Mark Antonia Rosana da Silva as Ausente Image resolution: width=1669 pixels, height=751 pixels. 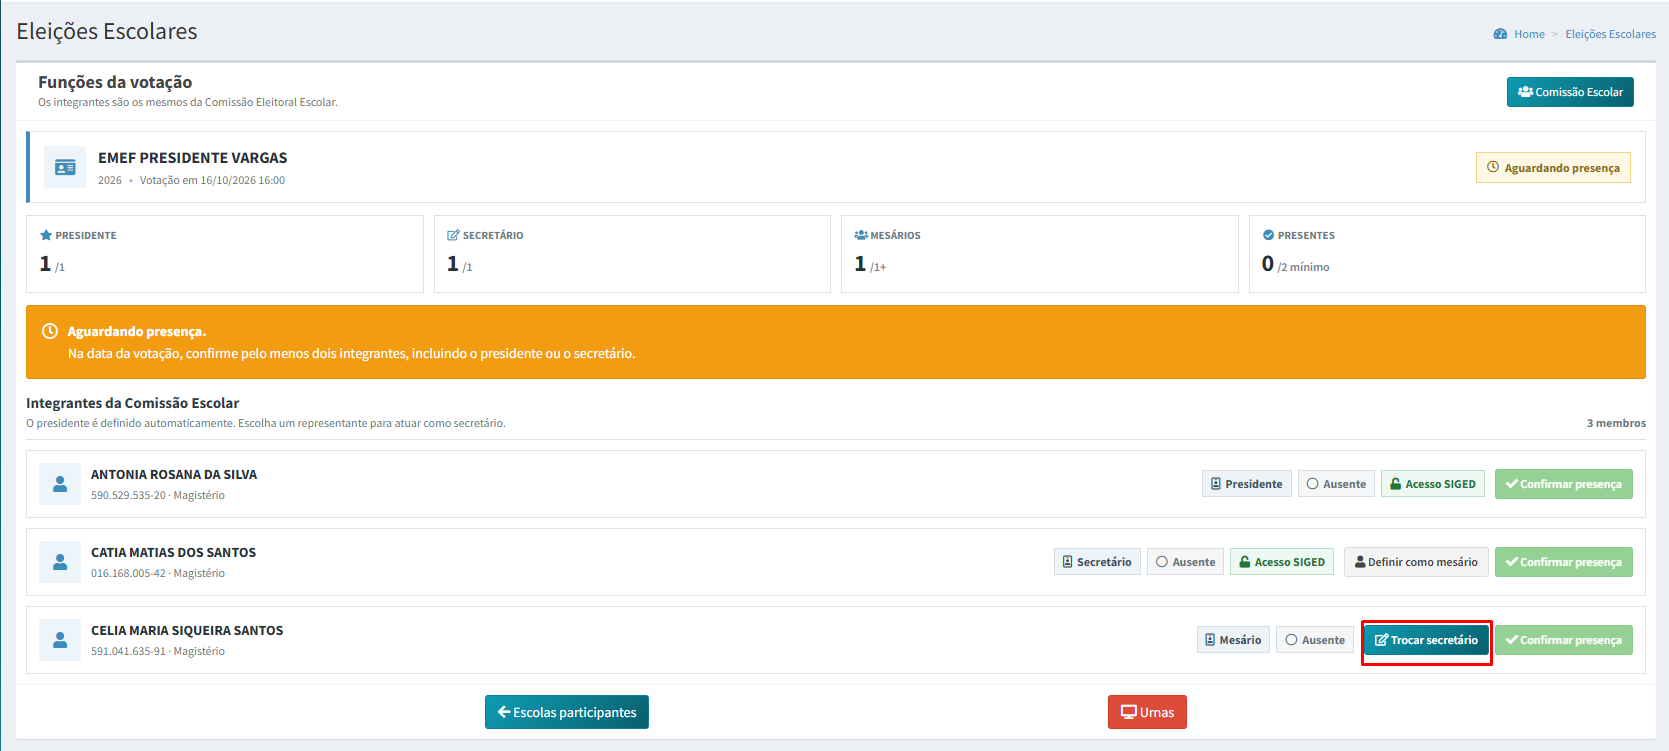click(x=1336, y=484)
